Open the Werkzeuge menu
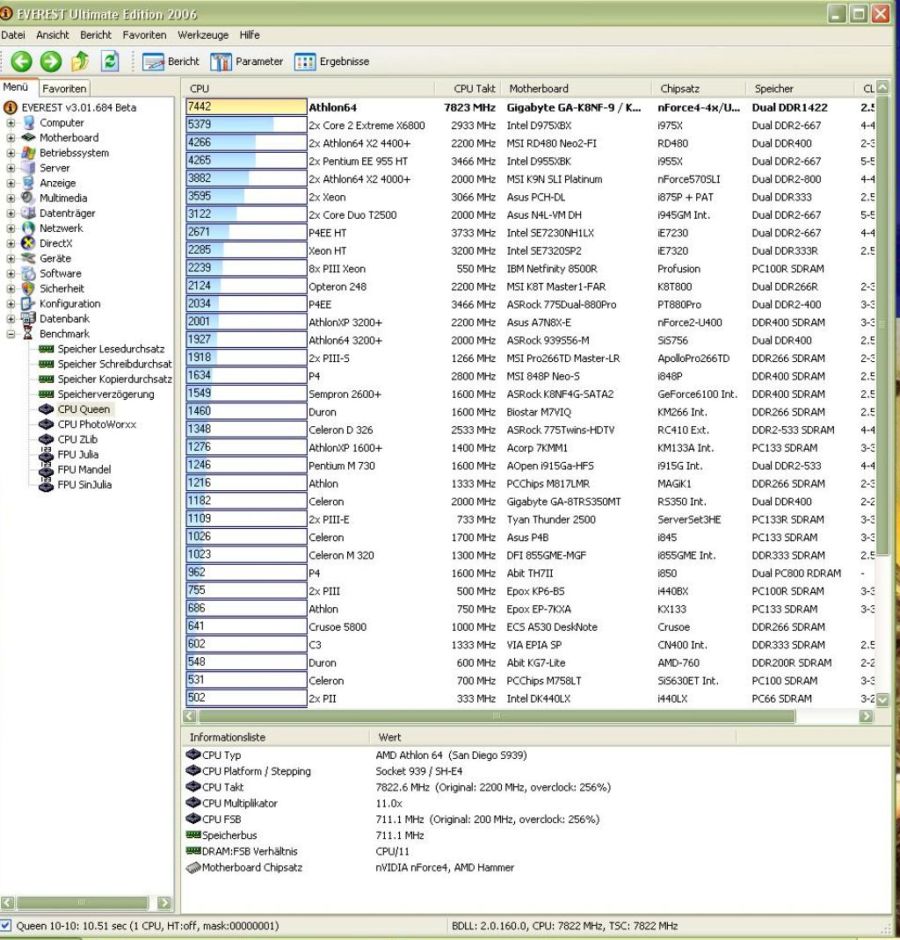900x940 pixels. coord(203,35)
